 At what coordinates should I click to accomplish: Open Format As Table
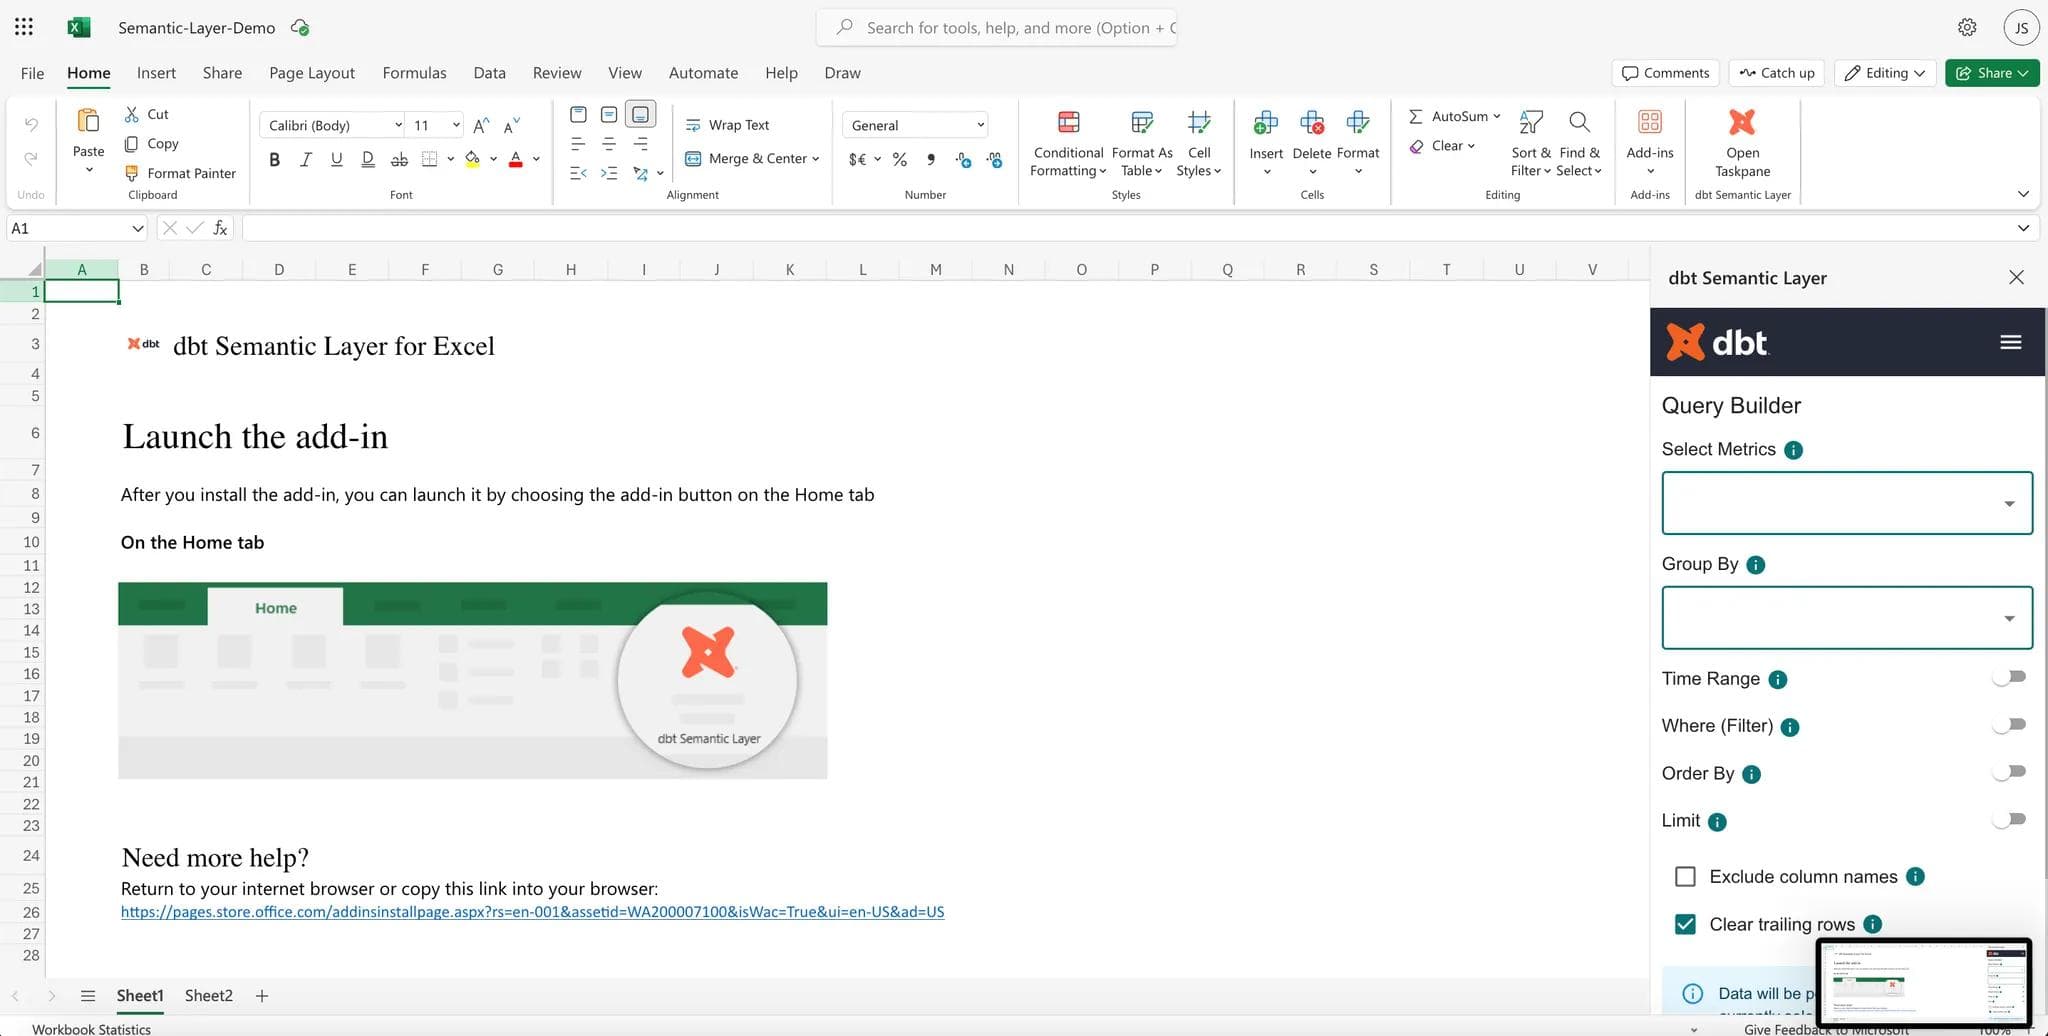click(1142, 144)
